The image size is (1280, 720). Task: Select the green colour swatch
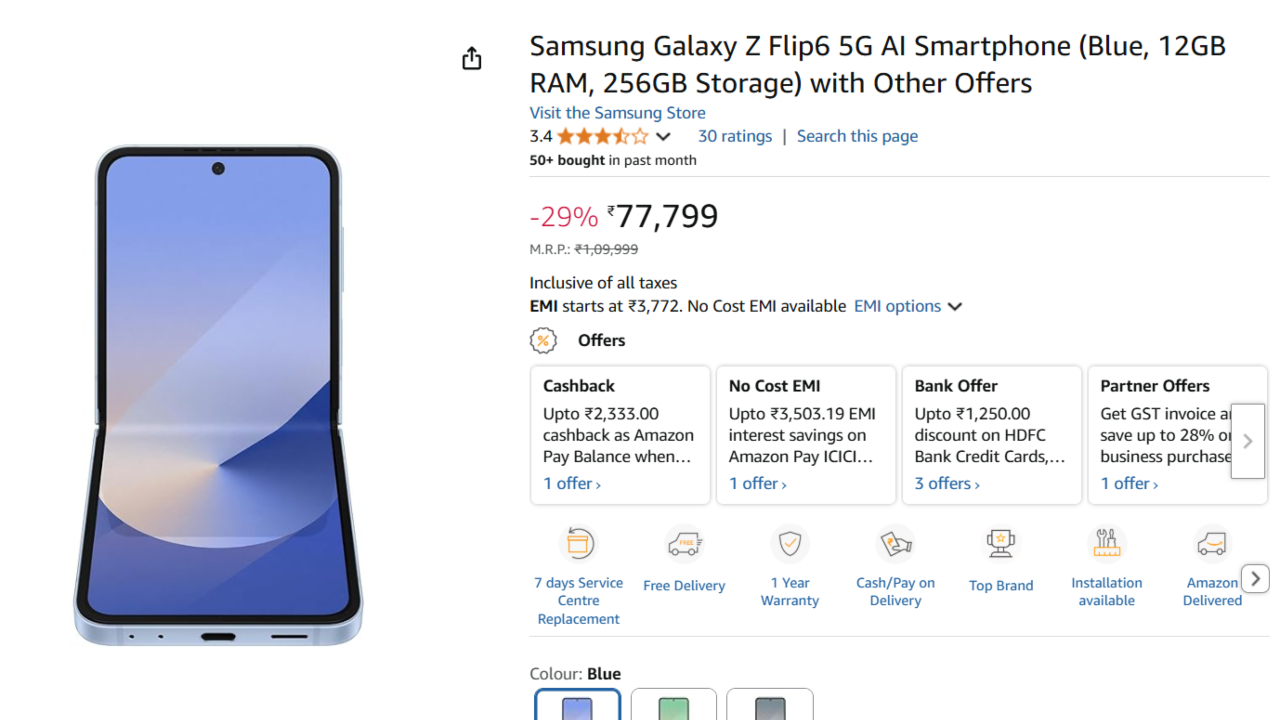pyautogui.click(x=674, y=705)
